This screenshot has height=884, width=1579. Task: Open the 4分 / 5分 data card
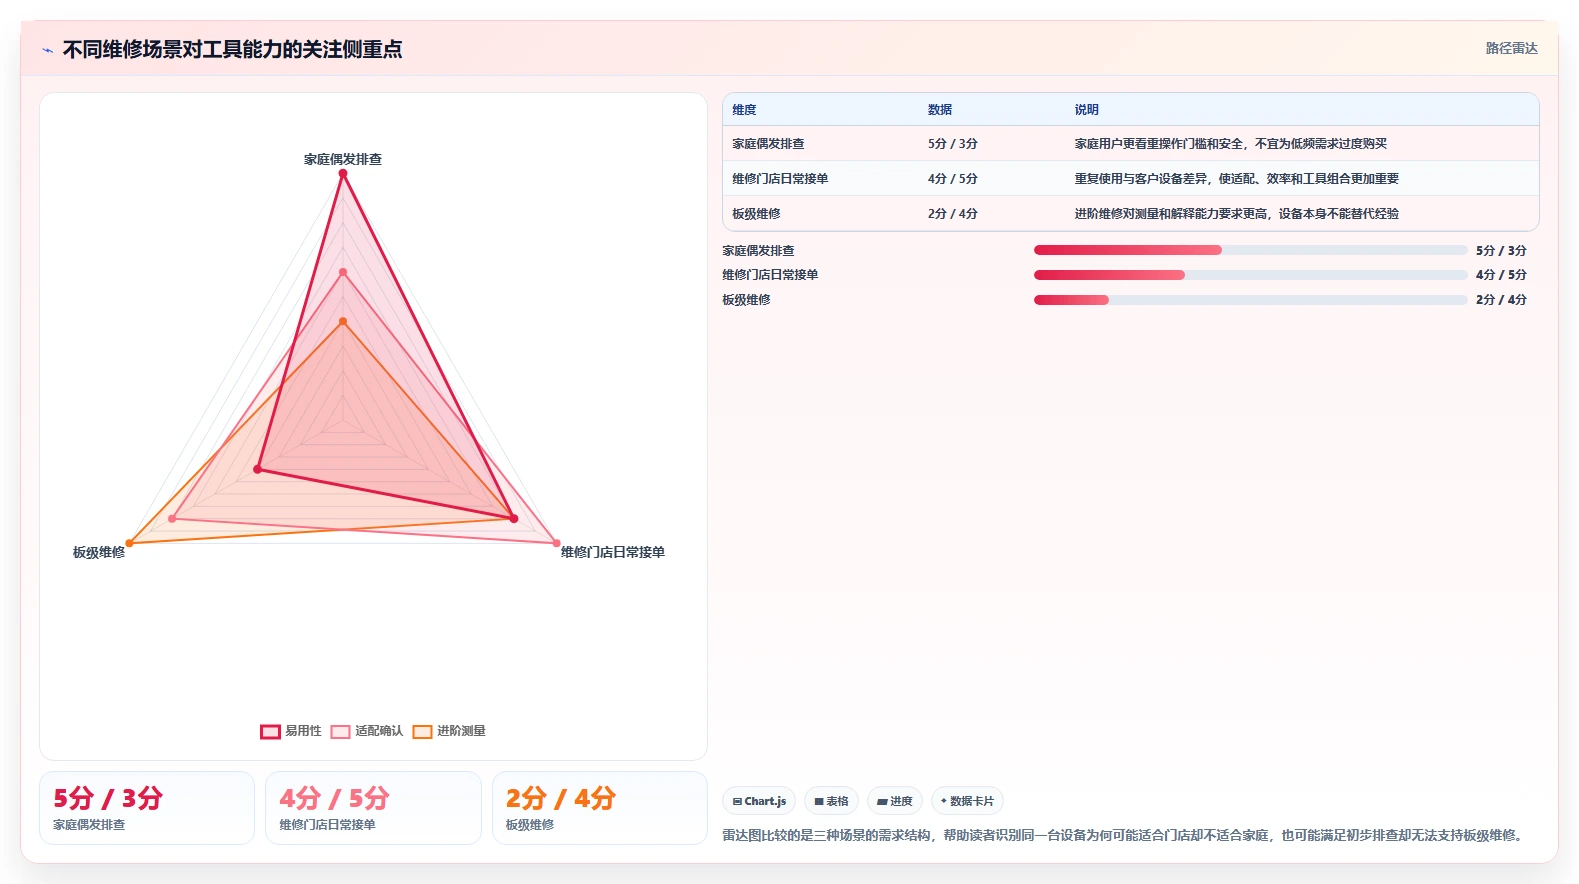pyautogui.click(x=373, y=808)
